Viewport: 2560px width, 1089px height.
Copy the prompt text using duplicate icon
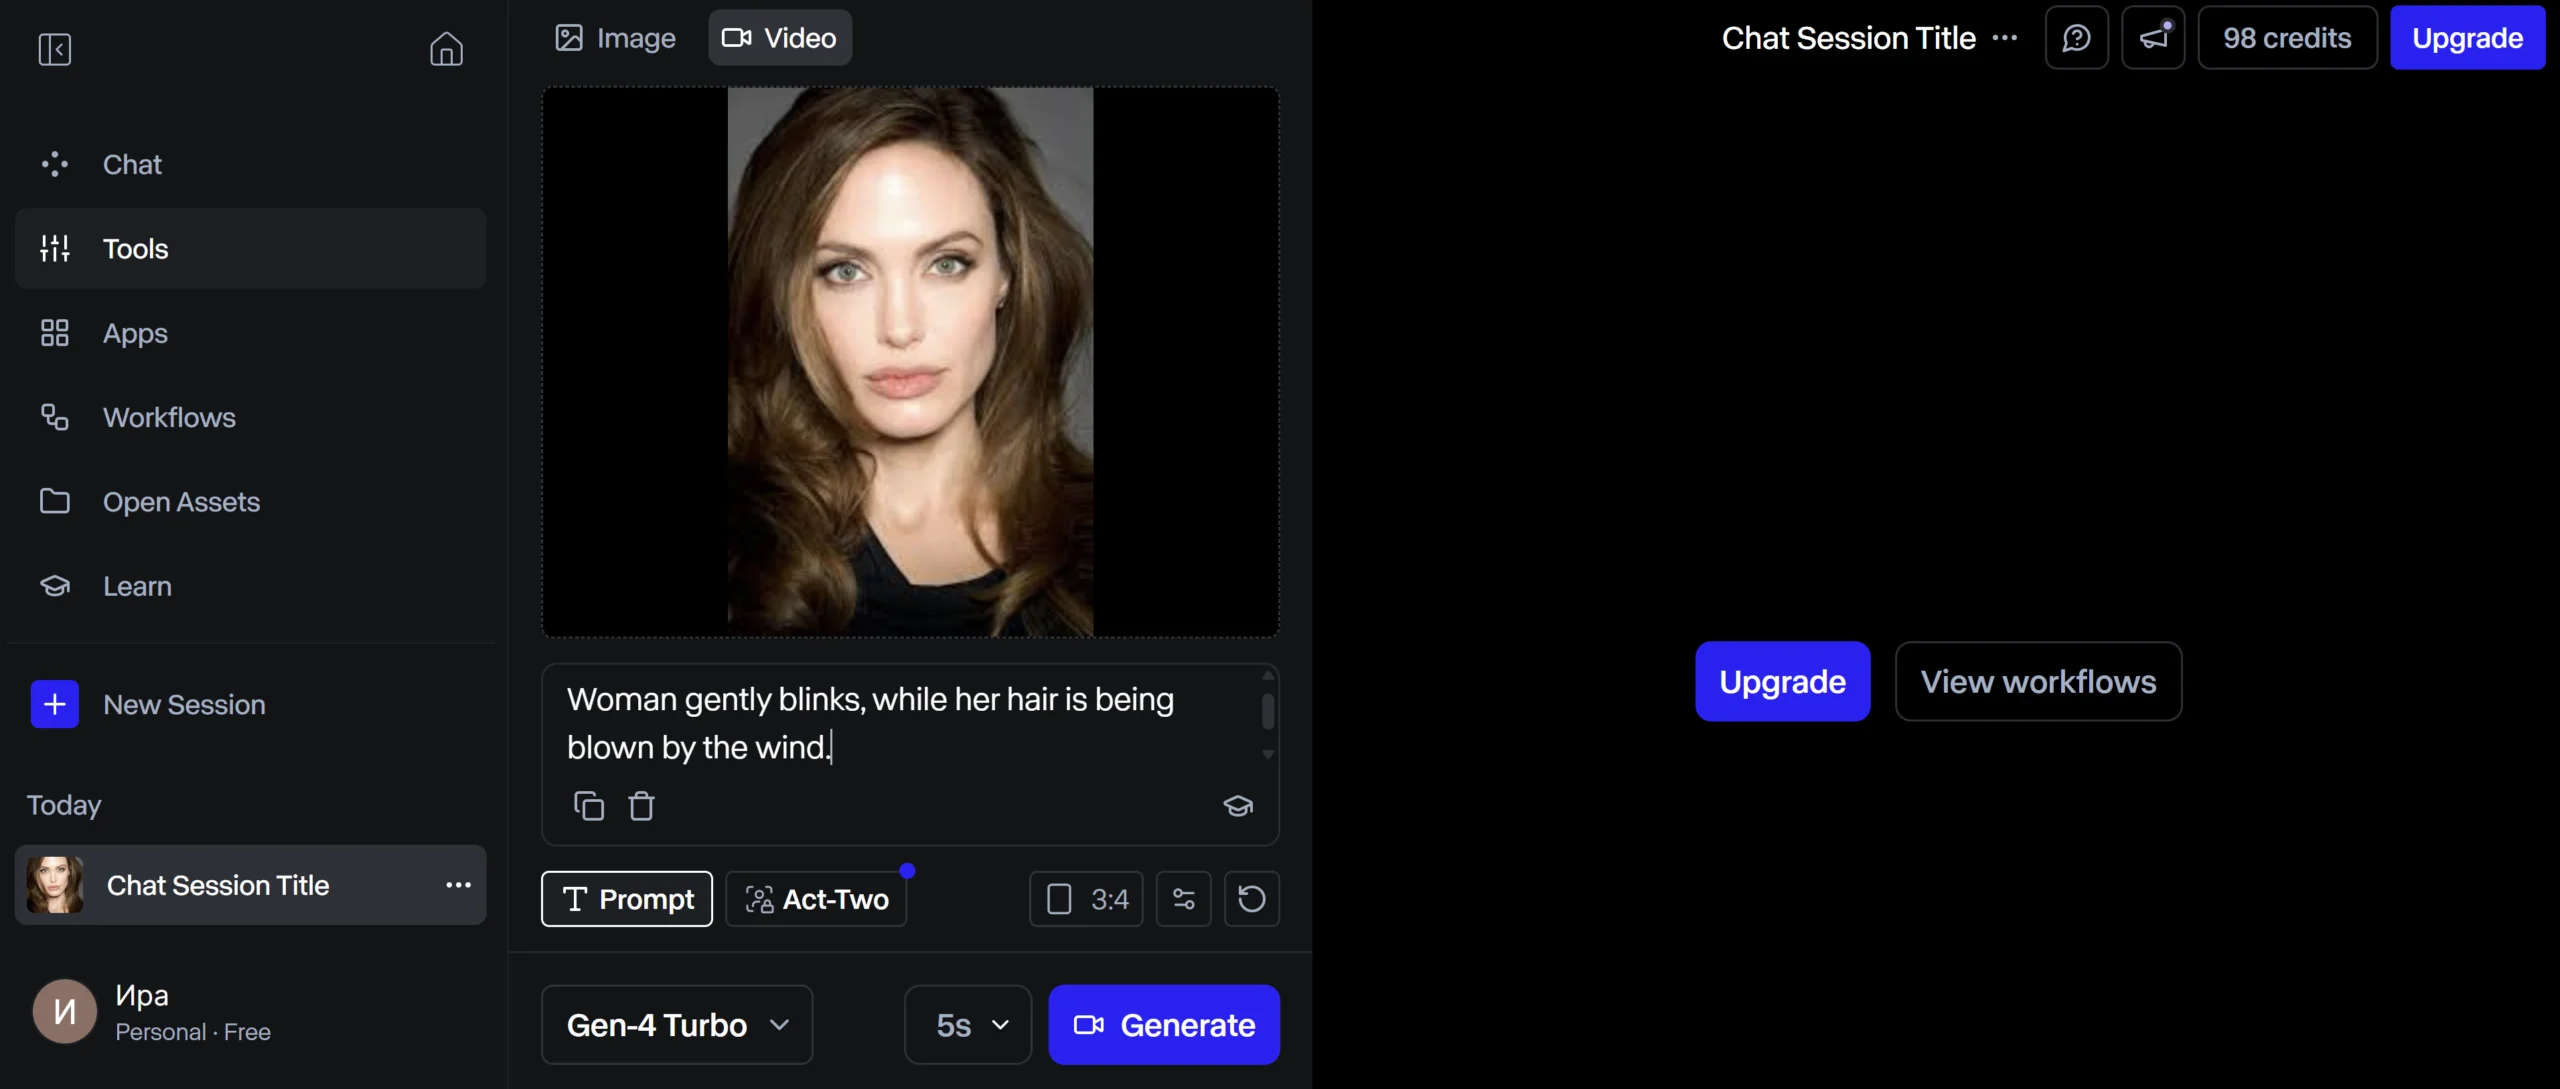click(x=587, y=805)
